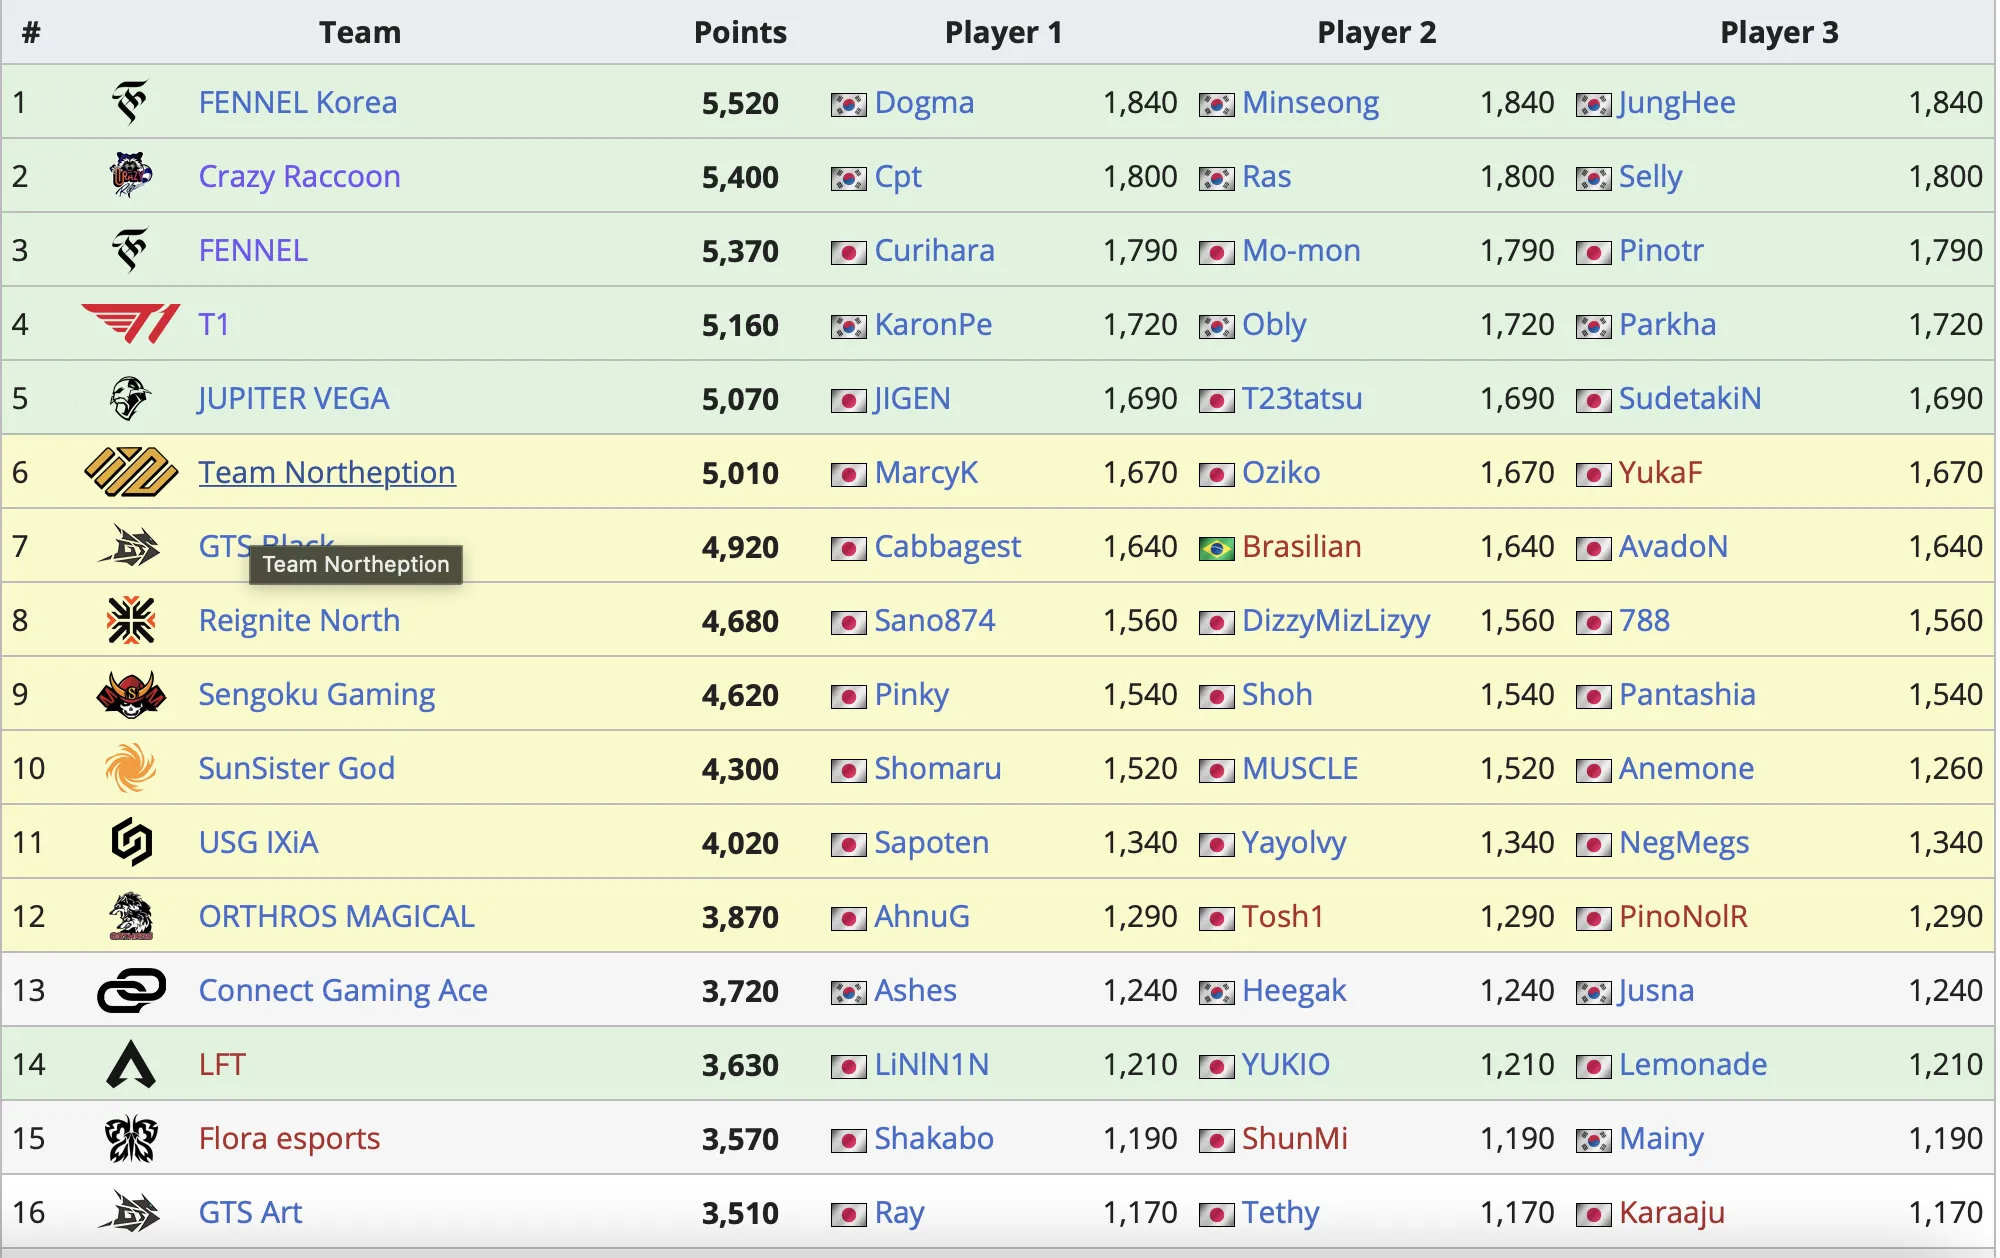Click the Flora esports butterfly logo
The image size is (2000, 1258).
point(131,1138)
